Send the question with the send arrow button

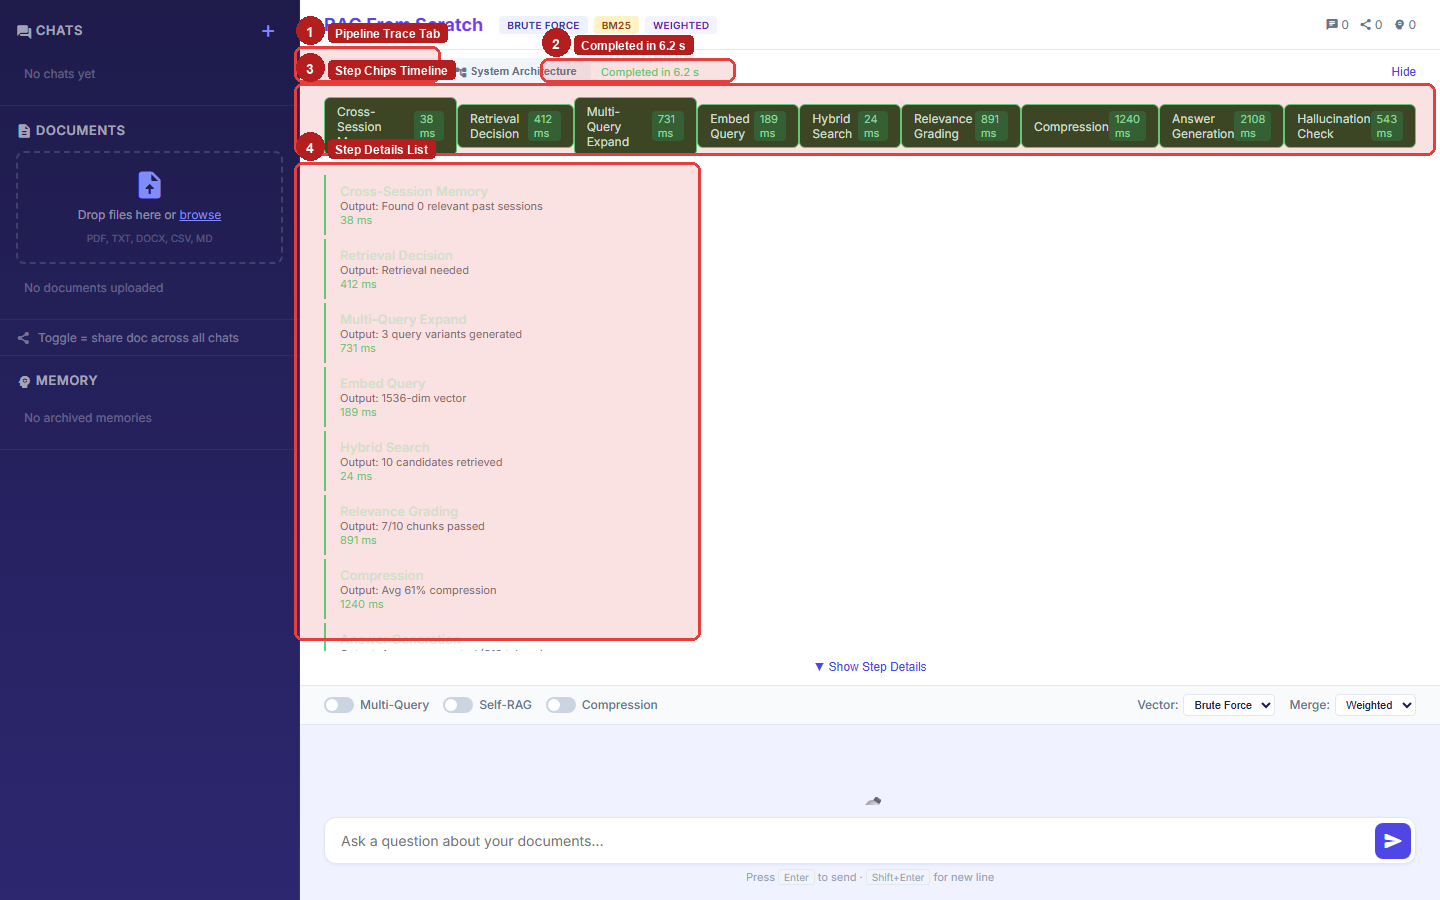(1393, 841)
